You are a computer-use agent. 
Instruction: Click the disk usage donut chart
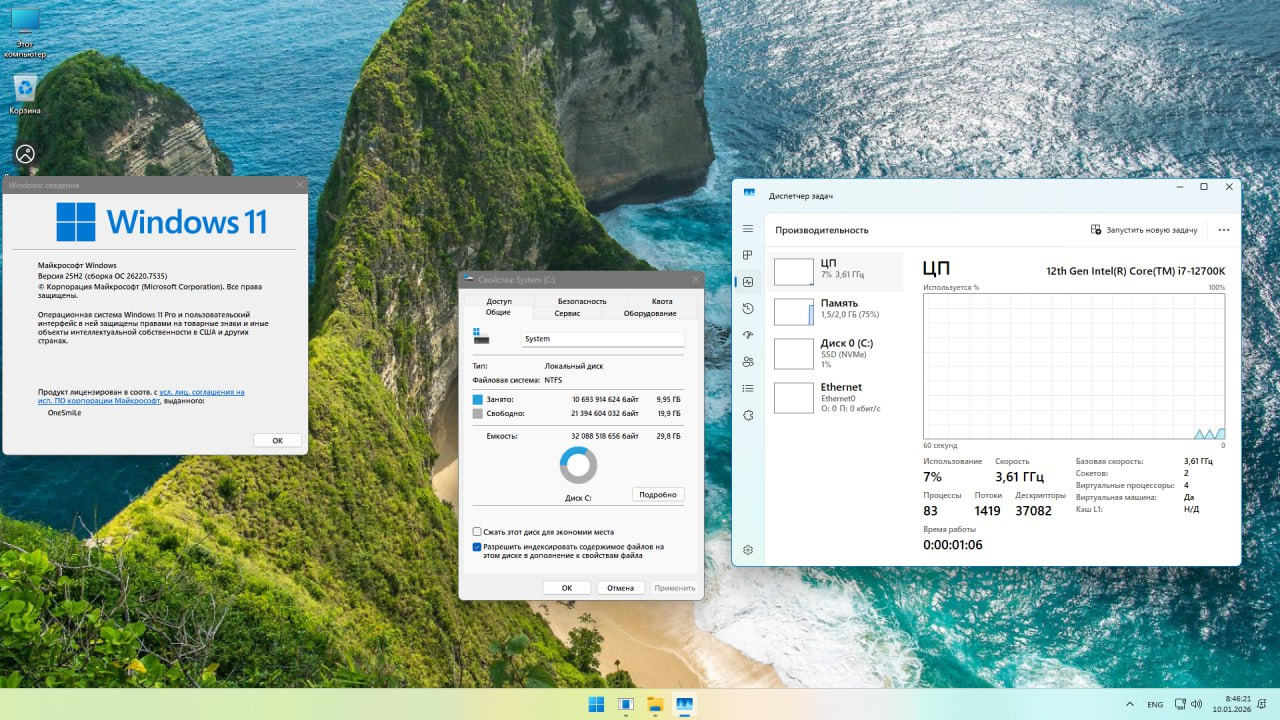[578, 465]
